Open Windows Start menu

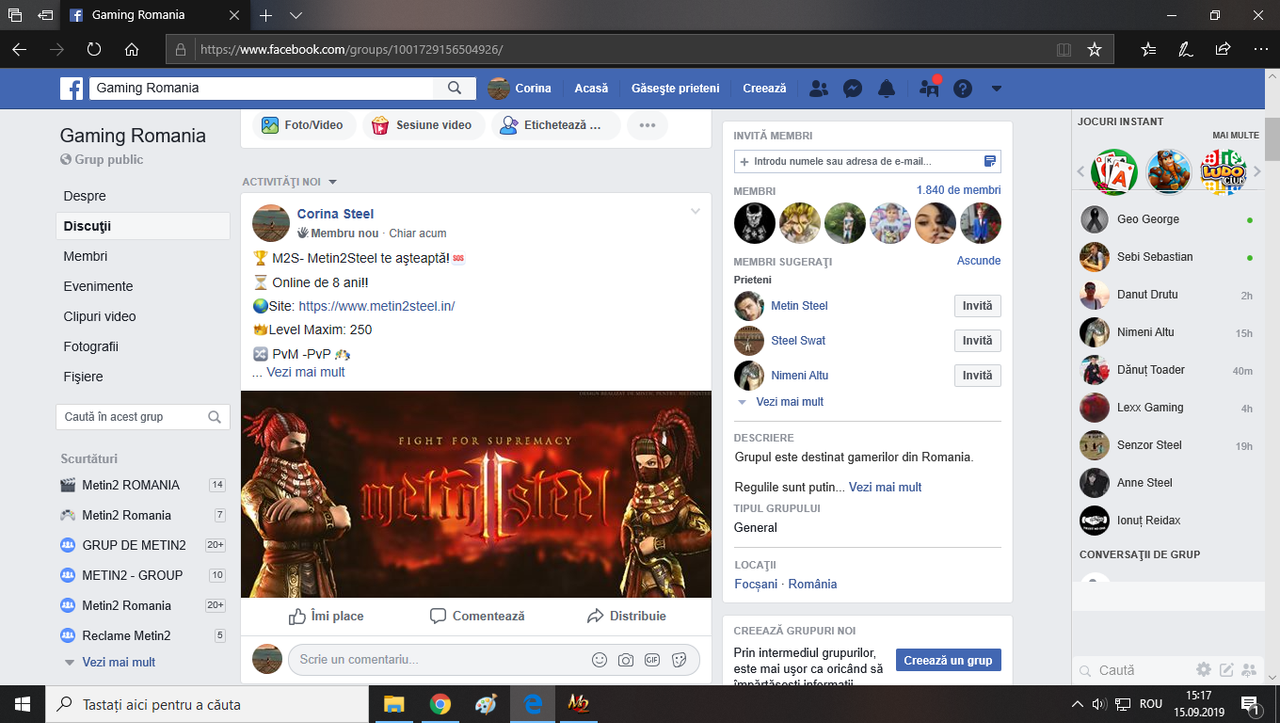[22, 704]
